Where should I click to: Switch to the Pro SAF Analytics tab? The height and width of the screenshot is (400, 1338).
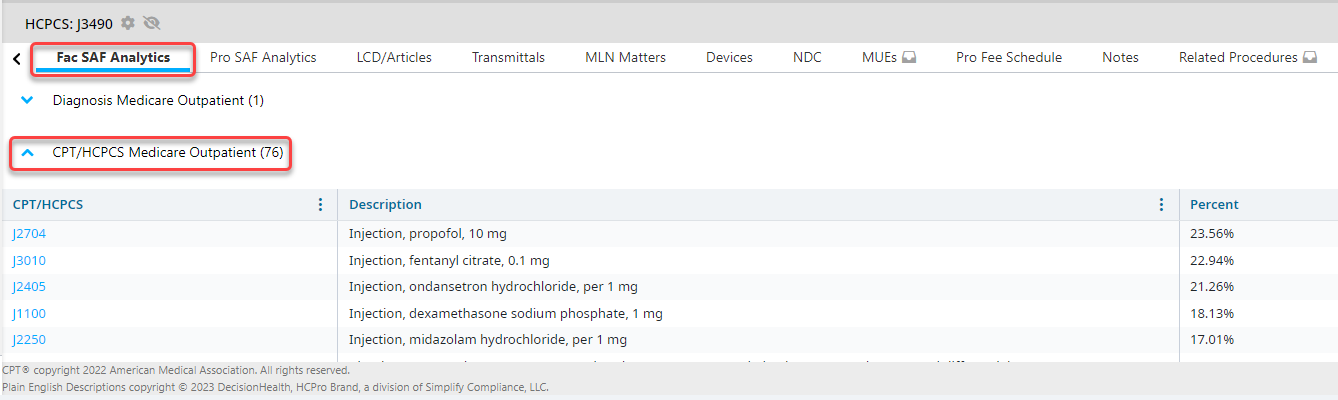click(x=263, y=58)
